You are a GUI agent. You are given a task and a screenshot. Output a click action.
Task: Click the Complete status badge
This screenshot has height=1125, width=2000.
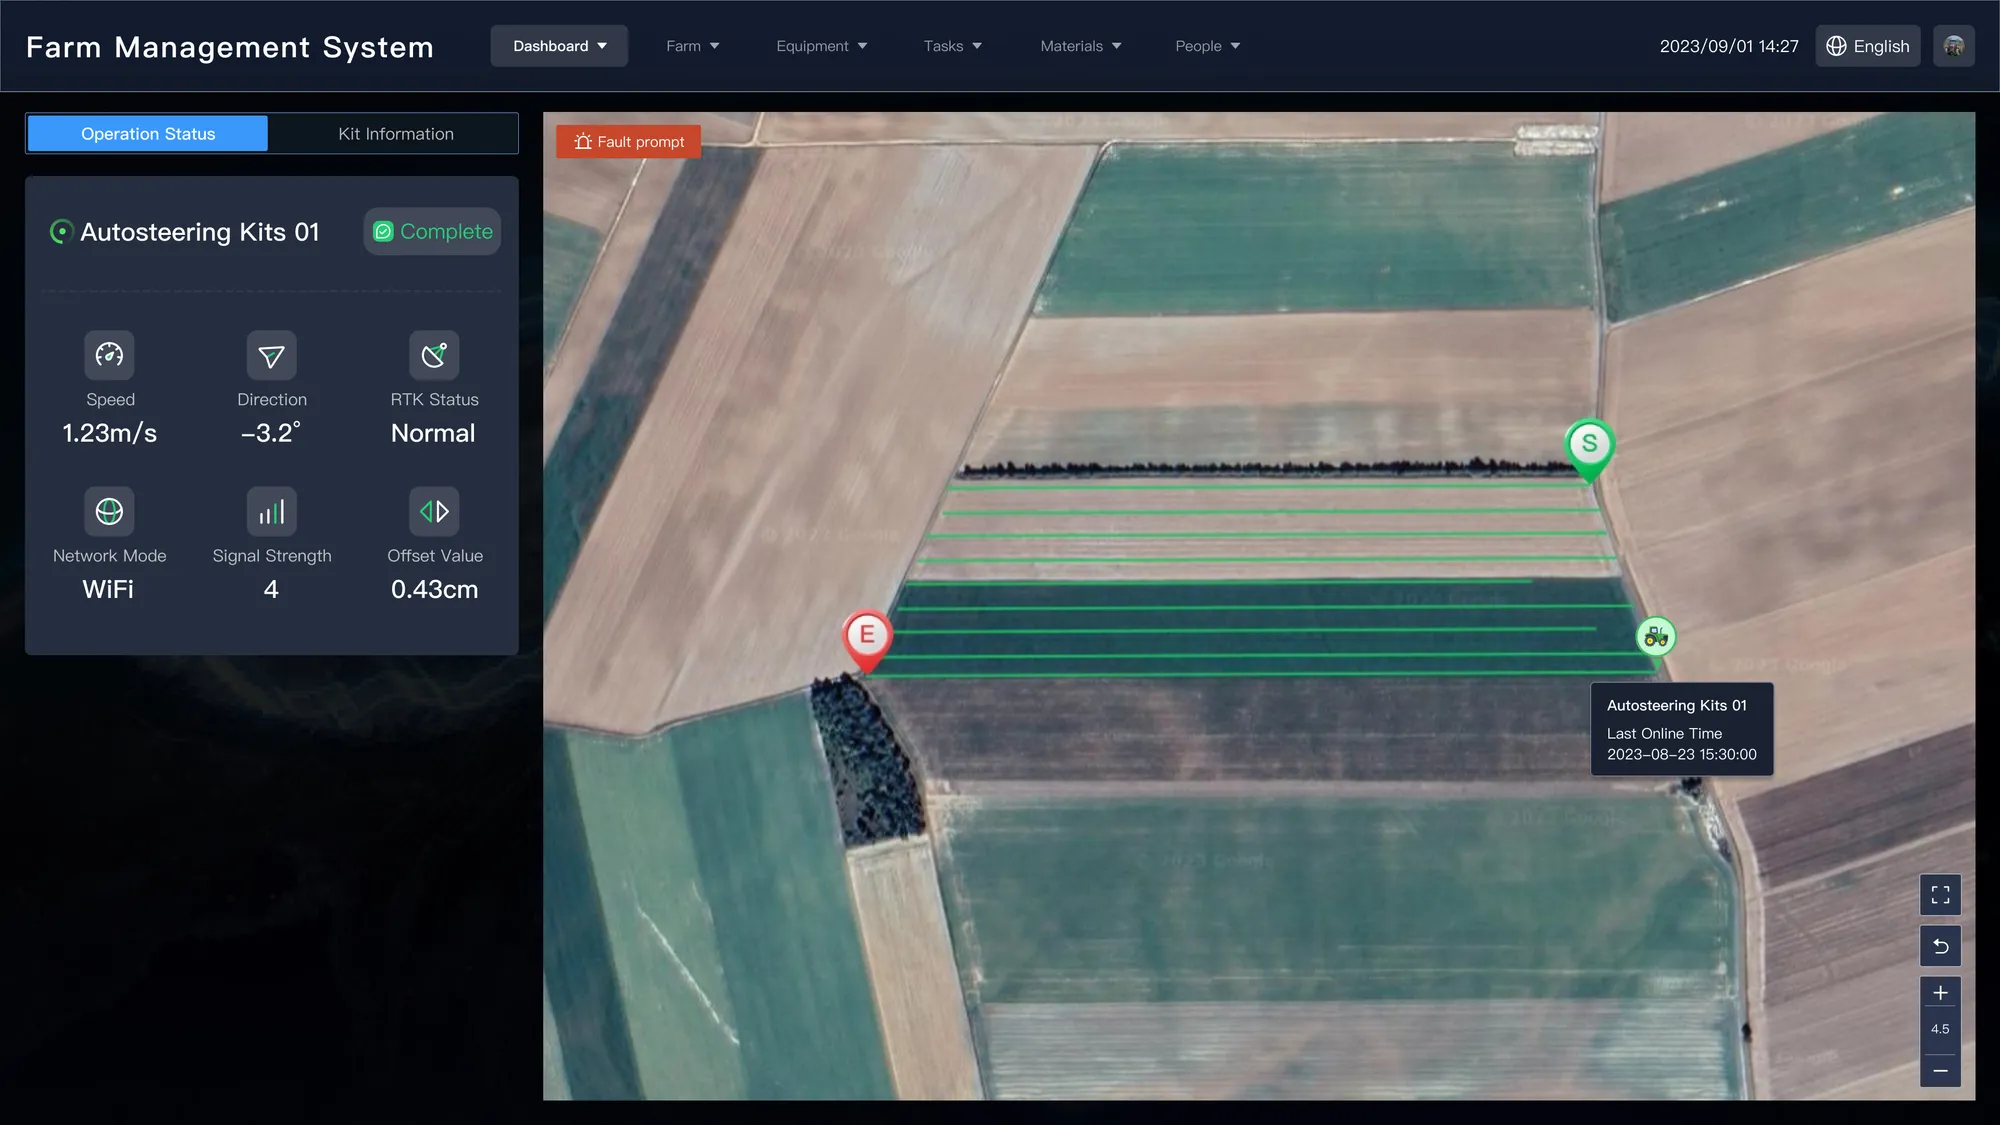tap(432, 232)
